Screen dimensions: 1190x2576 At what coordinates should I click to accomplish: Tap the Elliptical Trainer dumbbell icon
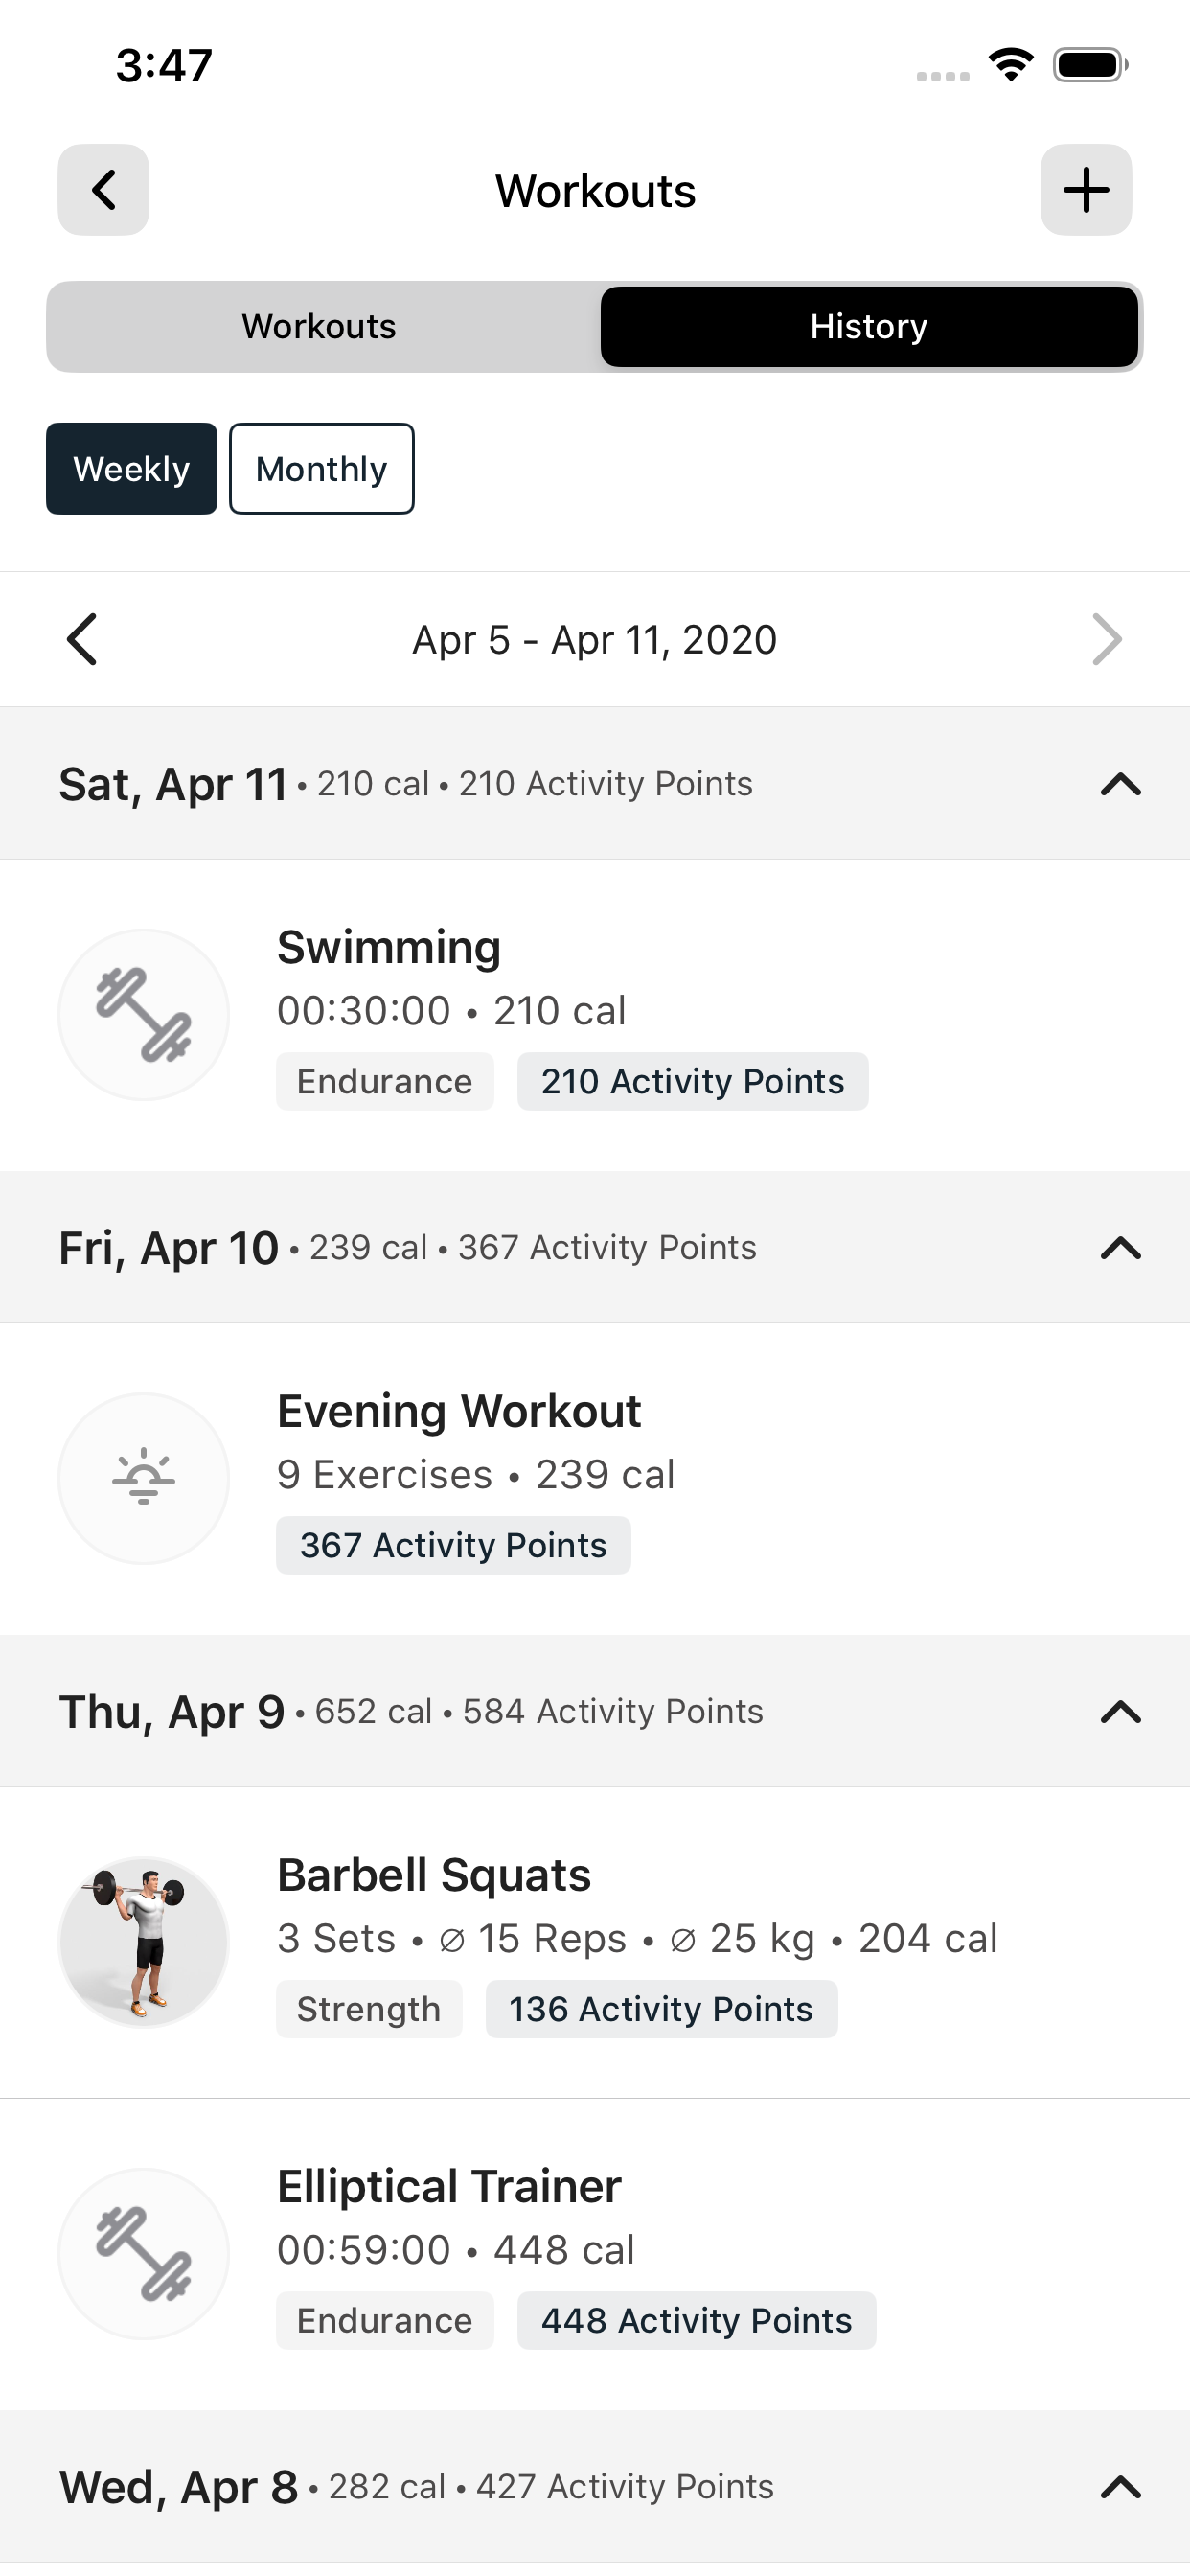click(x=144, y=2254)
